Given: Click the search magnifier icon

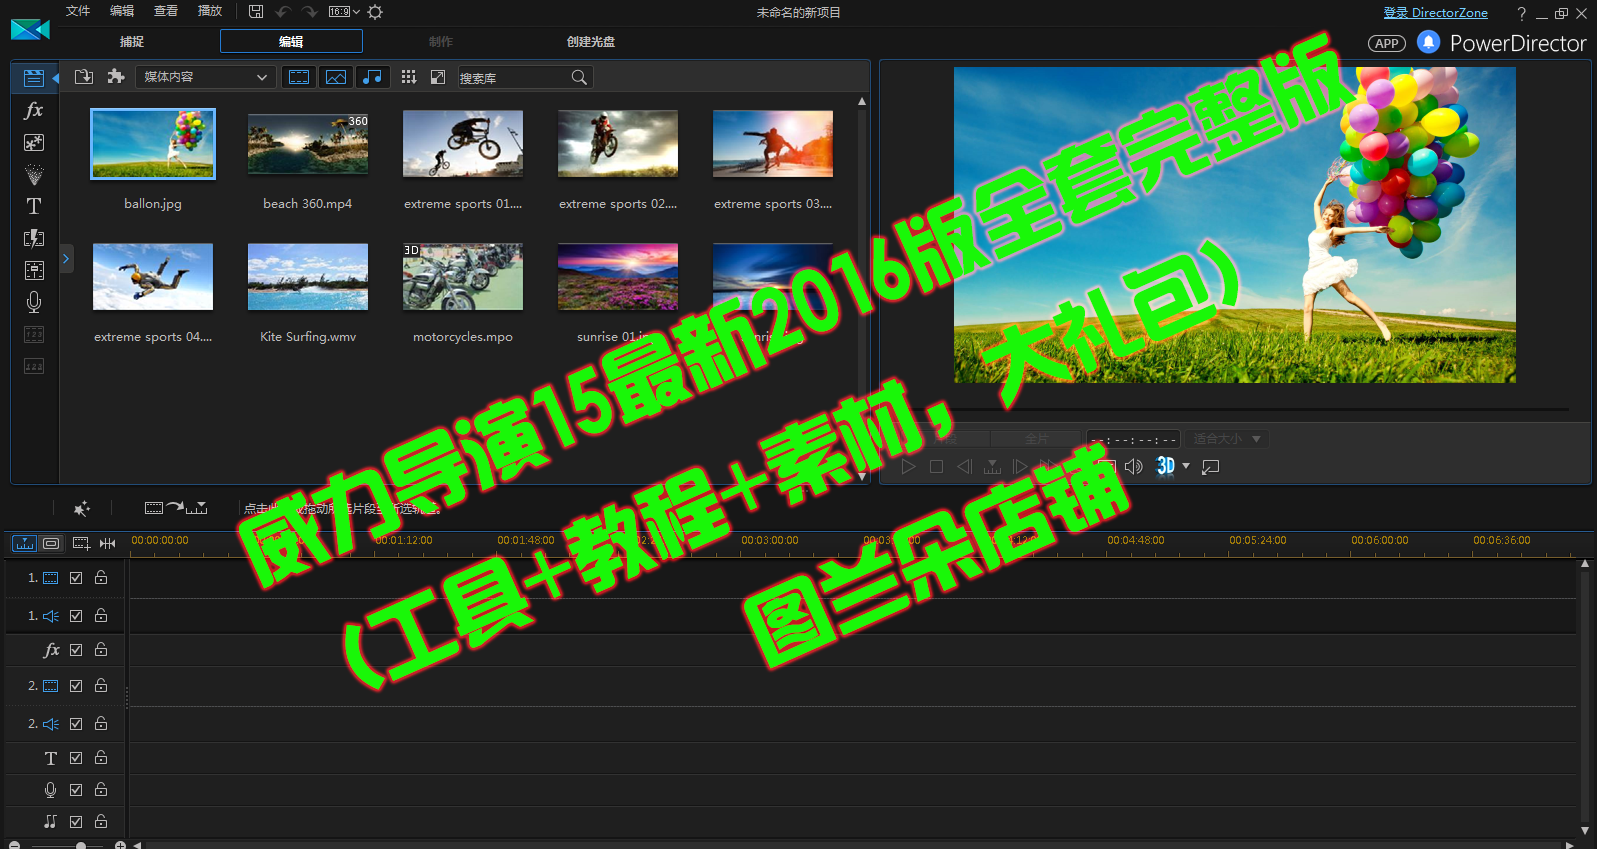Looking at the screenshot, I should 579,77.
